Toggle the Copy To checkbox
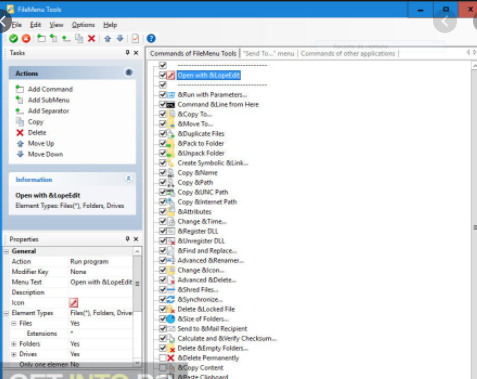 (x=163, y=114)
